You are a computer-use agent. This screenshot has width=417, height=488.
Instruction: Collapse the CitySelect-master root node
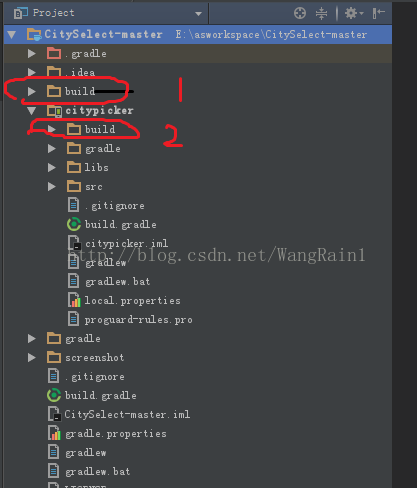point(12,34)
